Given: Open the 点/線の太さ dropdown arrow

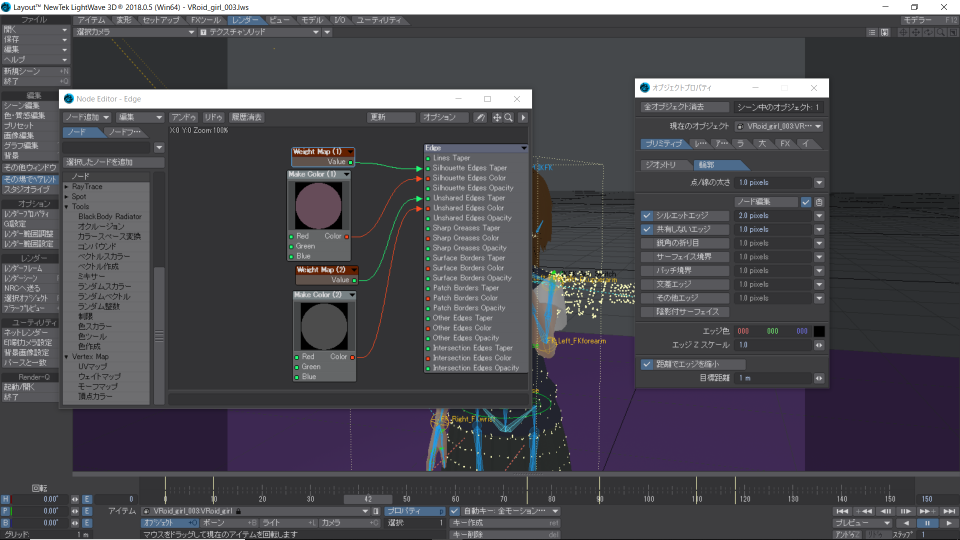Looking at the screenshot, I should click(819, 183).
